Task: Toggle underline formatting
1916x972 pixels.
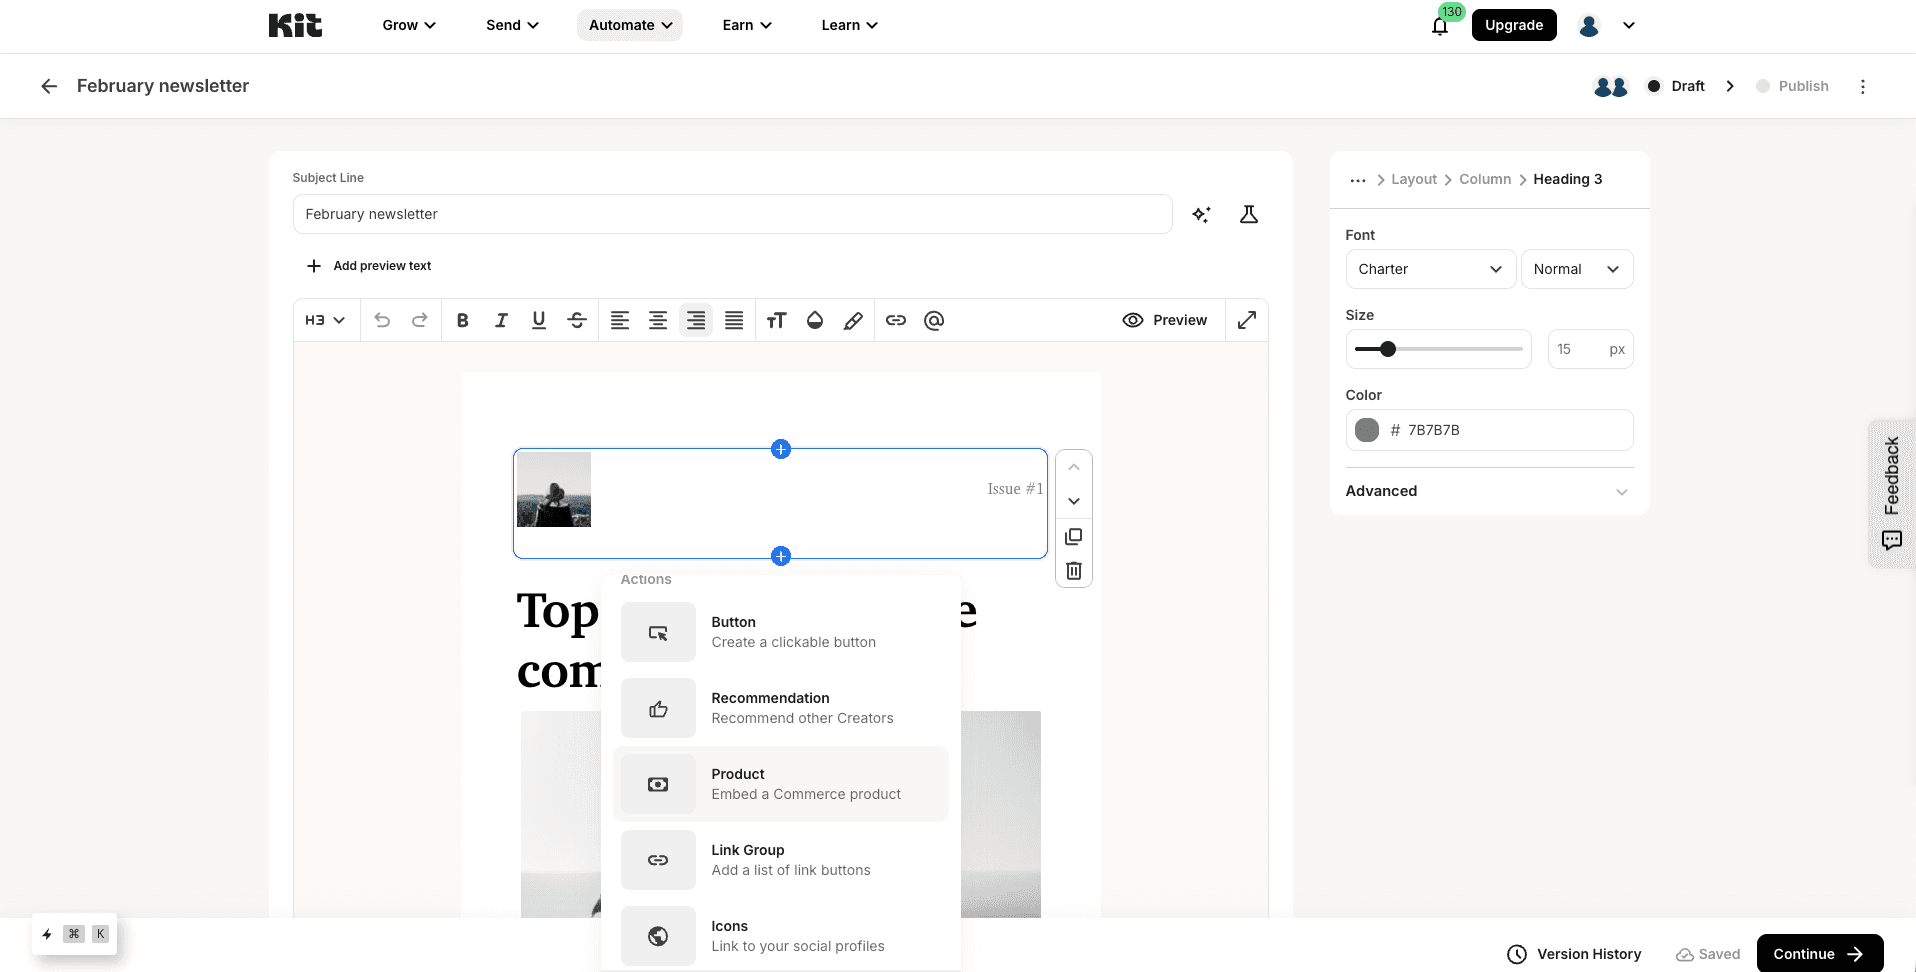Action: point(539,320)
